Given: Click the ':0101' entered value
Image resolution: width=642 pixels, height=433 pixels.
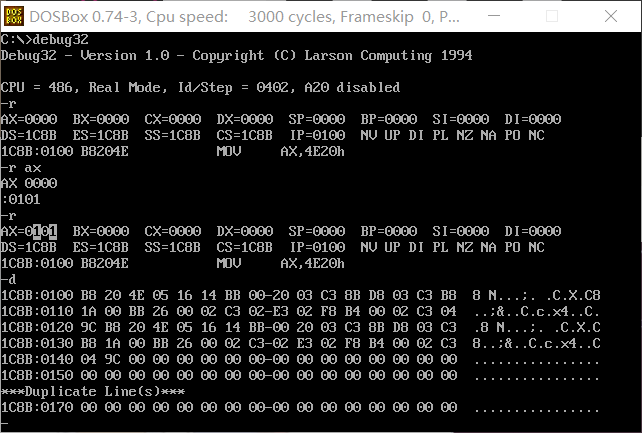Looking at the screenshot, I should pyautogui.click(x=21, y=200).
